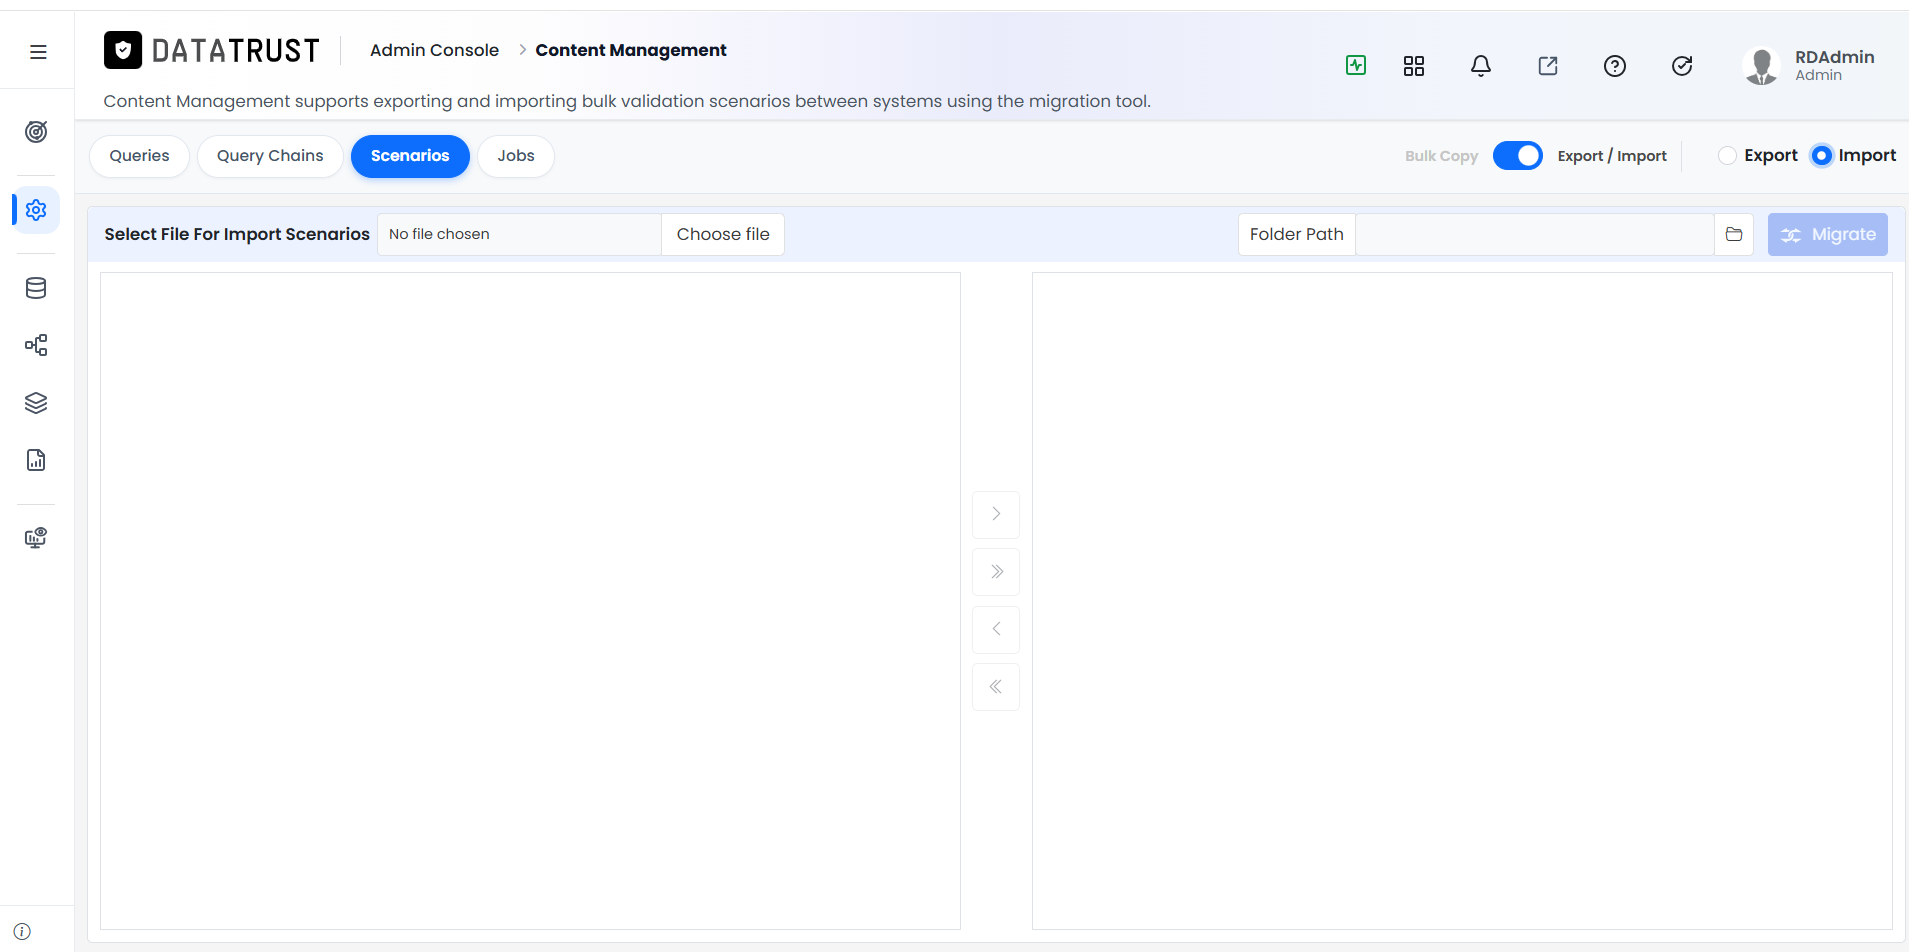Click the Export / Import label
Viewport: 1909px width, 952px height.
click(1612, 156)
